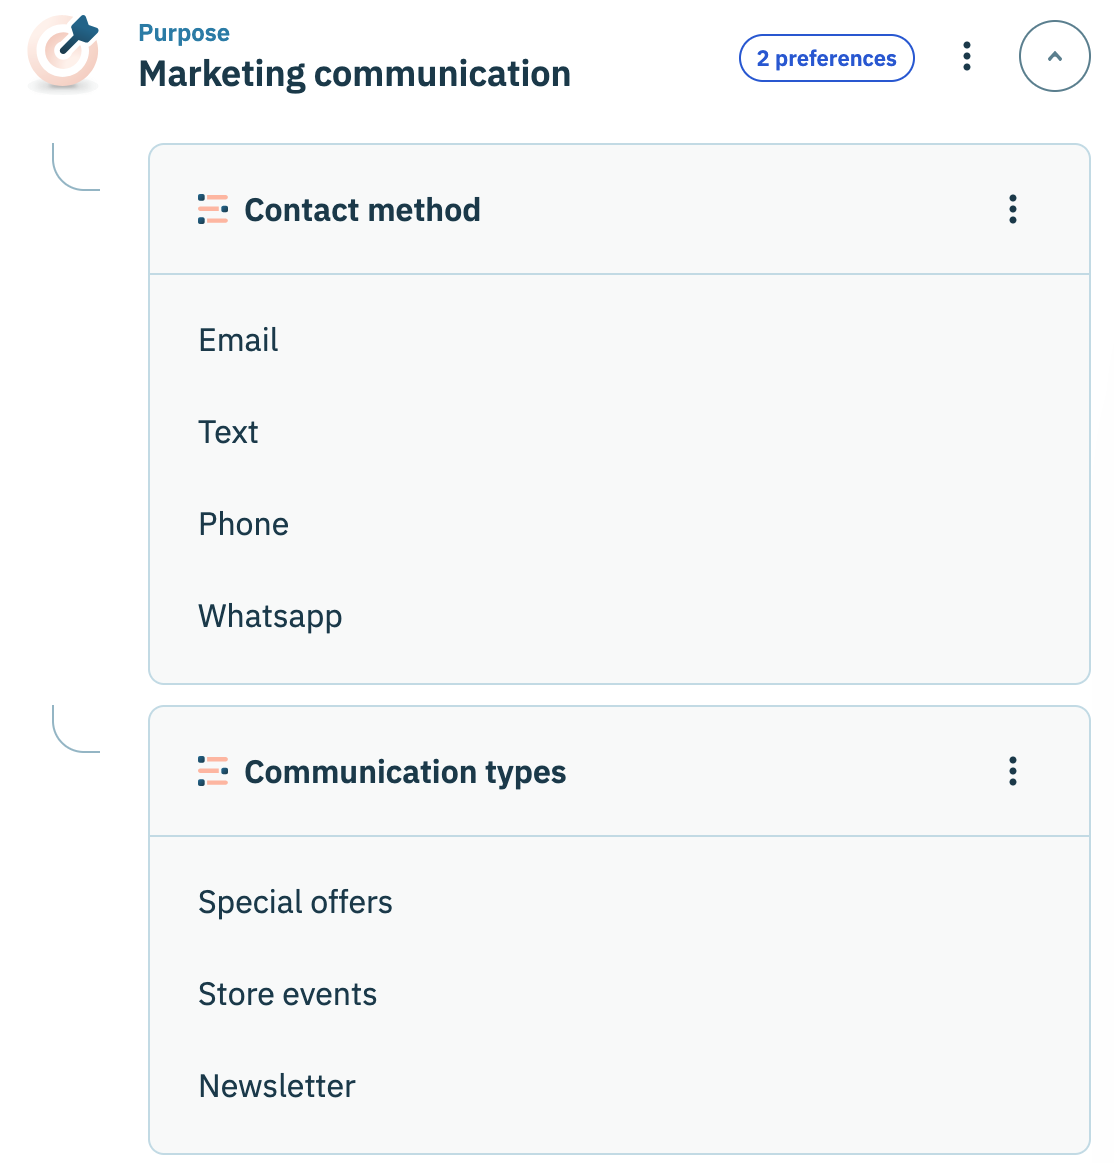Select the Email contact method
The height and width of the screenshot is (1163, 1114).
point(238,340)
